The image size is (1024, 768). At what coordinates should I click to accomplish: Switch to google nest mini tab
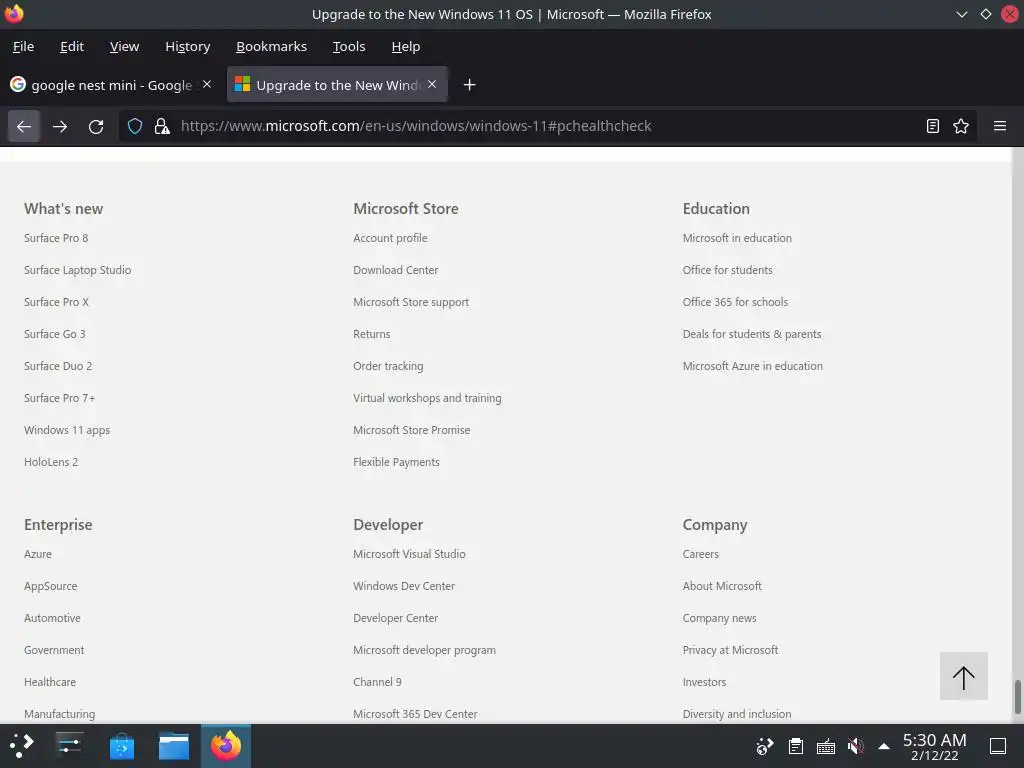tap(111, 85)
